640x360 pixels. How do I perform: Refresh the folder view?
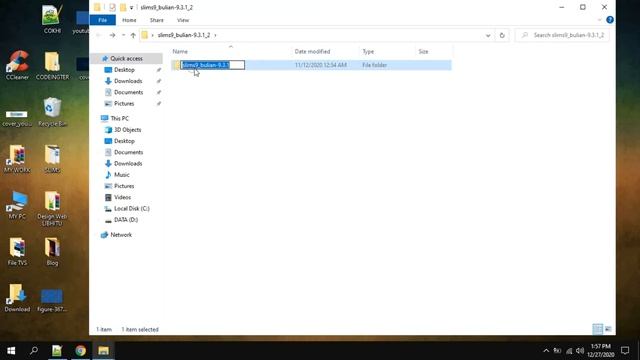[x=502, y=36]
